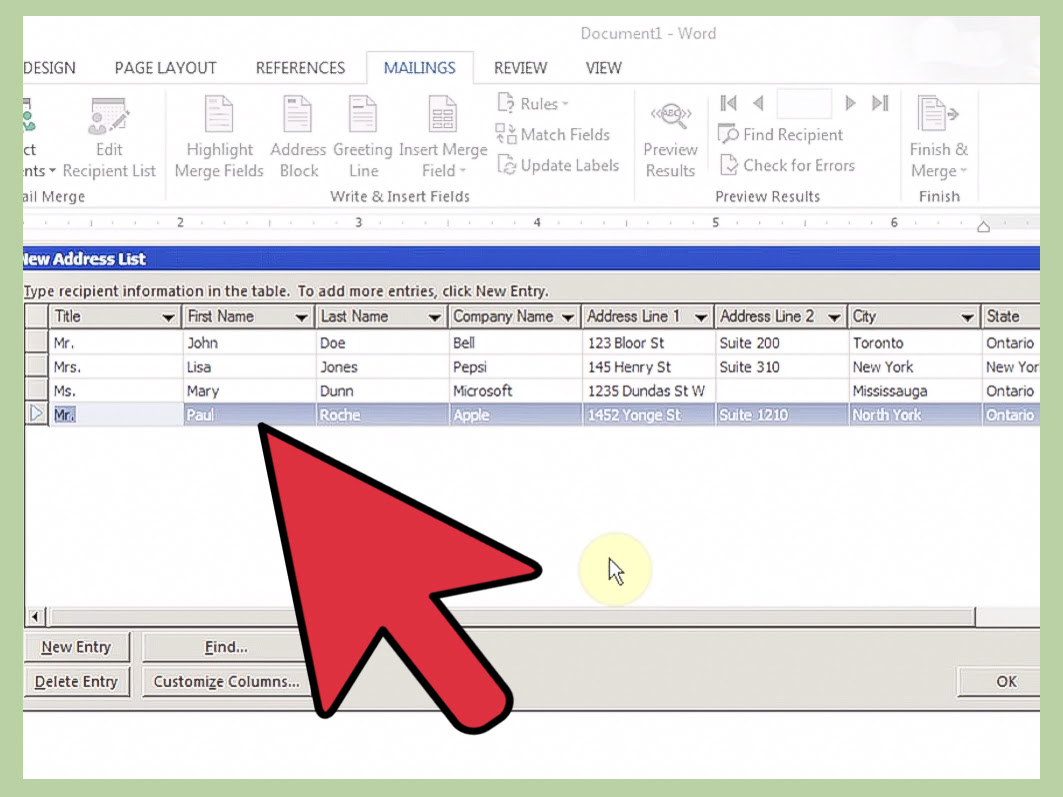Click the cell "Jones"
1063x797 pixels.
tap(382, 367)
